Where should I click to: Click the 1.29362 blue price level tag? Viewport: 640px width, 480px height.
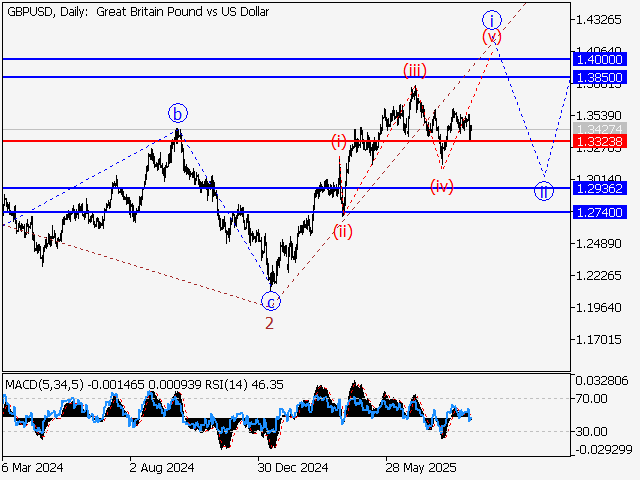tap(600, 188)
